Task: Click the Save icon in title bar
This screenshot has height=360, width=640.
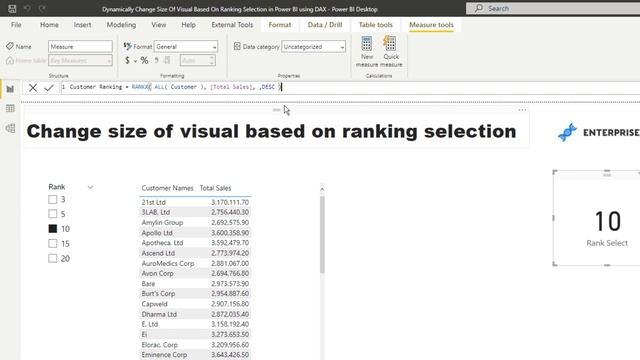Action: point(12,8)
